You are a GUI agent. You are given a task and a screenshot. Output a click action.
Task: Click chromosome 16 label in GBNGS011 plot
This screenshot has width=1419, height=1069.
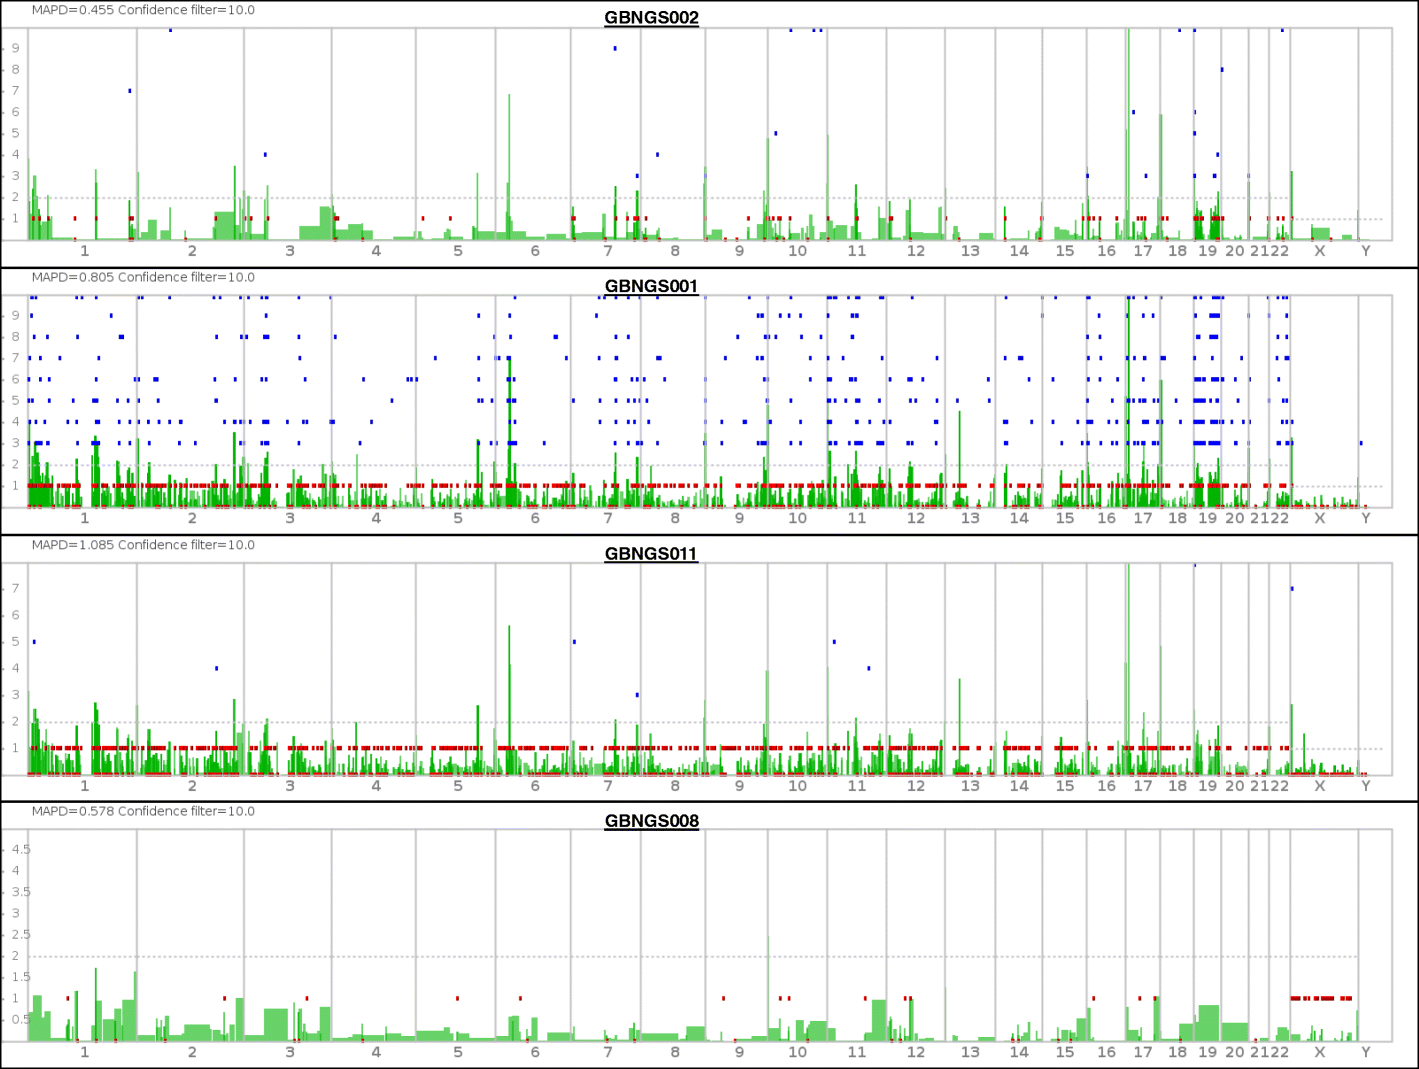tap(1106, 786)
